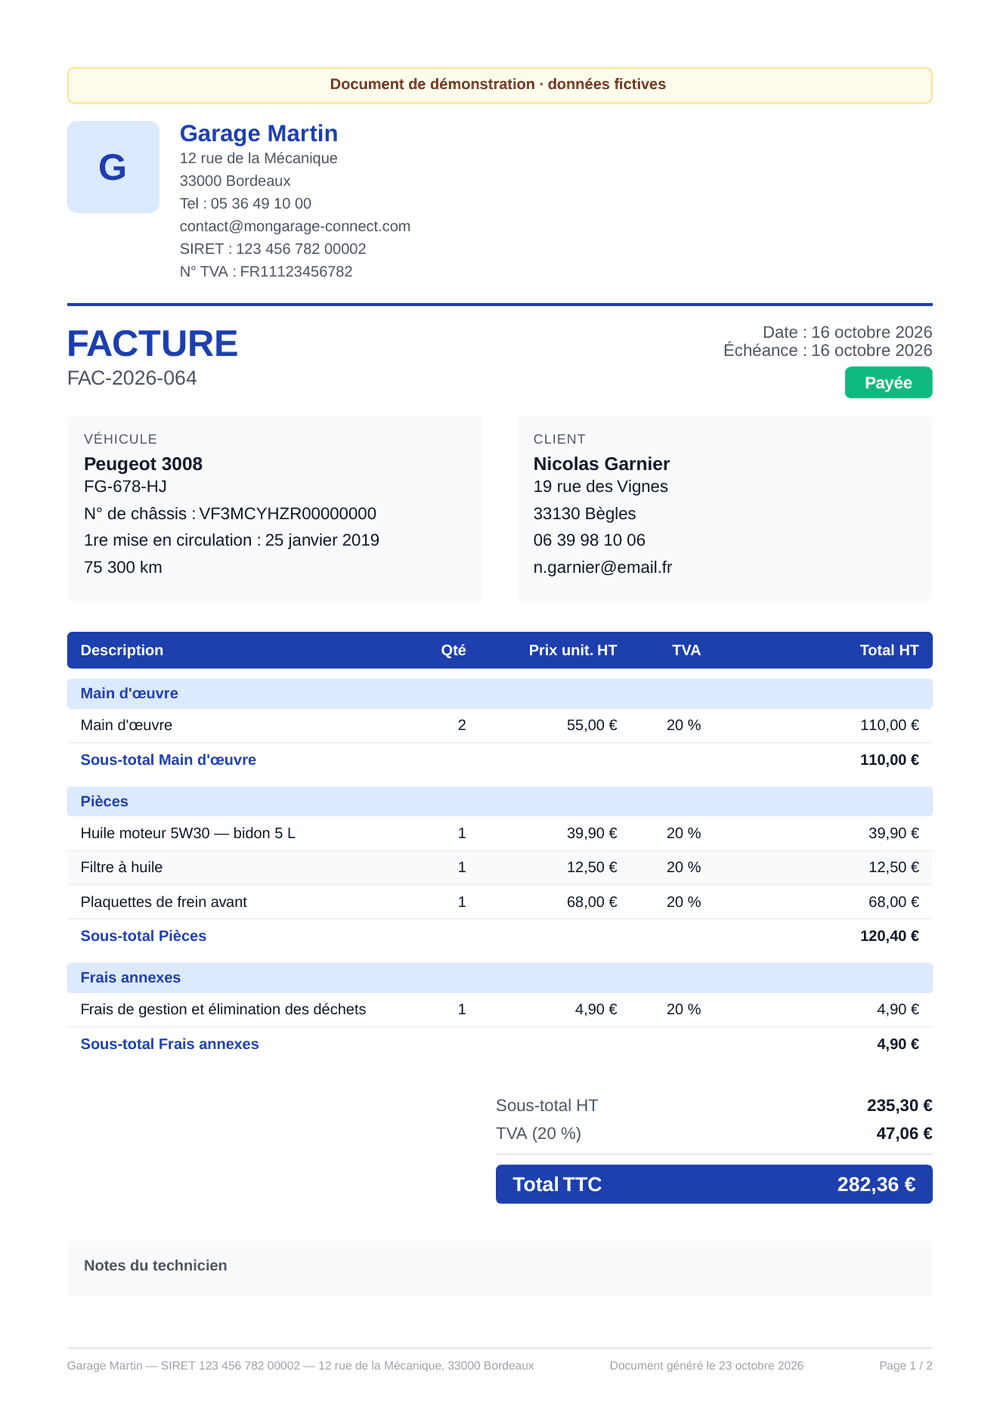Click the client address 19 rue des Vignes
The image size is (1000, 1414).
[600, 487]
